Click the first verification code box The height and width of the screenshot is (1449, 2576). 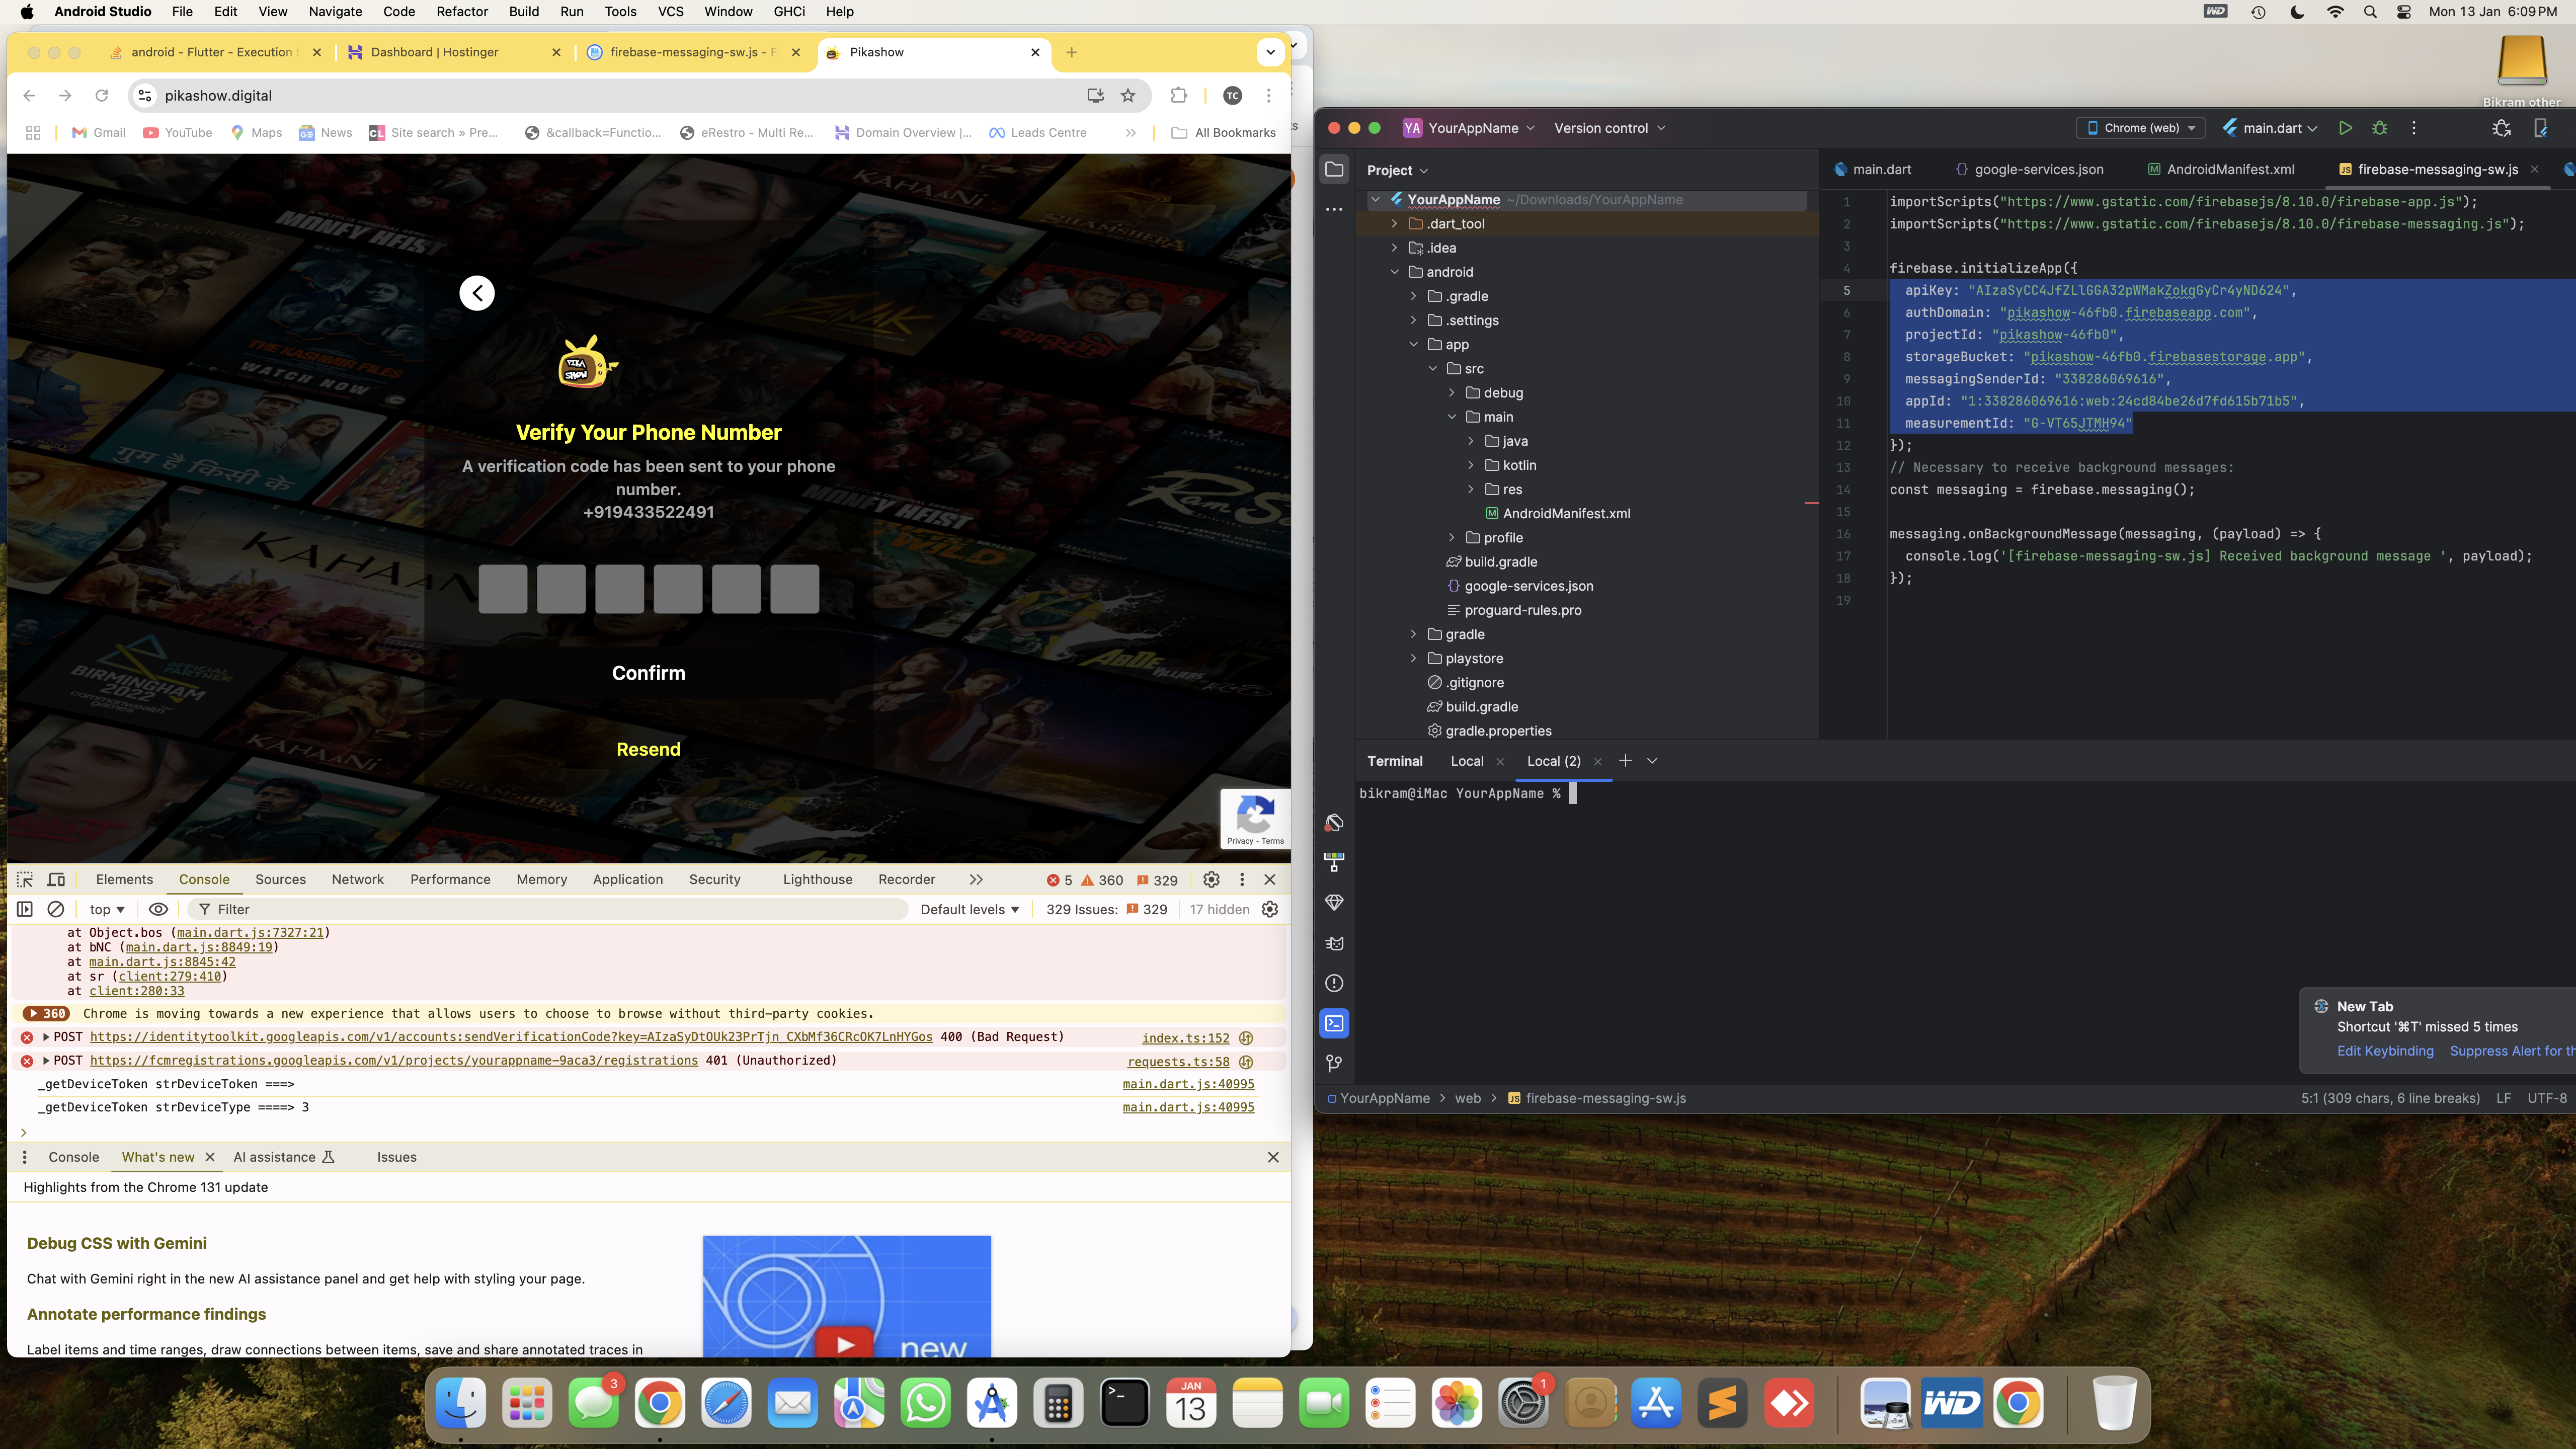pyautogui.click(x=503, y=589)
